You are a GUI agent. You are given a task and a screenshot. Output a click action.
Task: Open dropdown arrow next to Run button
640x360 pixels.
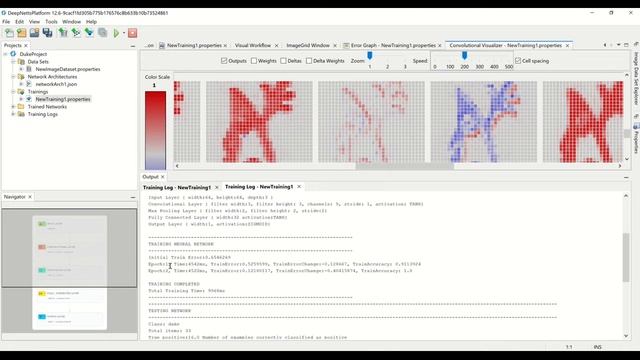[124, 33]
